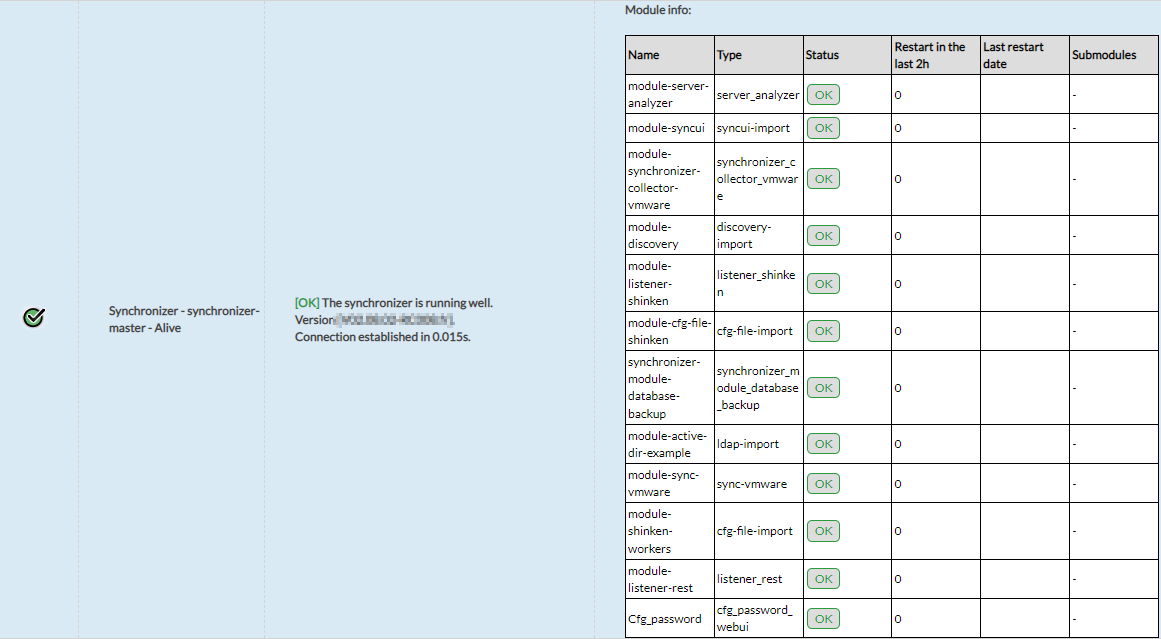
Task: Click OK badge for synchronizer-module-database-backup
Action: coord(823,388)
